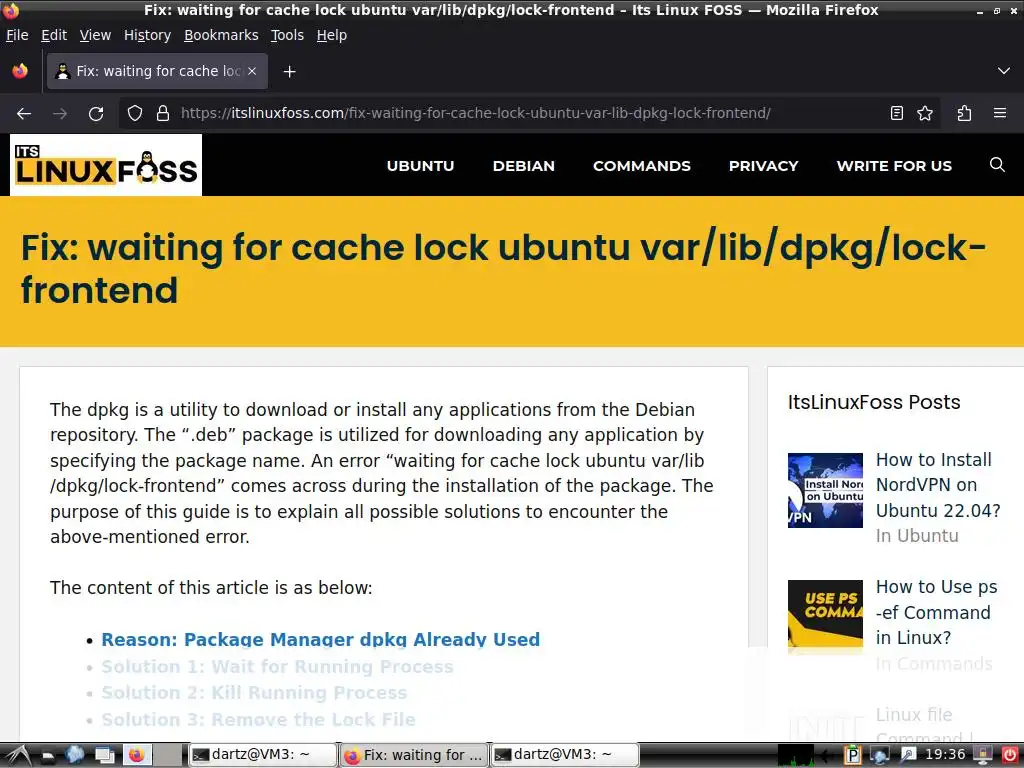The height and width of the screenshot is (768, 1024).
Task: Click the network connection tray icon
Action: pos(879,756)
